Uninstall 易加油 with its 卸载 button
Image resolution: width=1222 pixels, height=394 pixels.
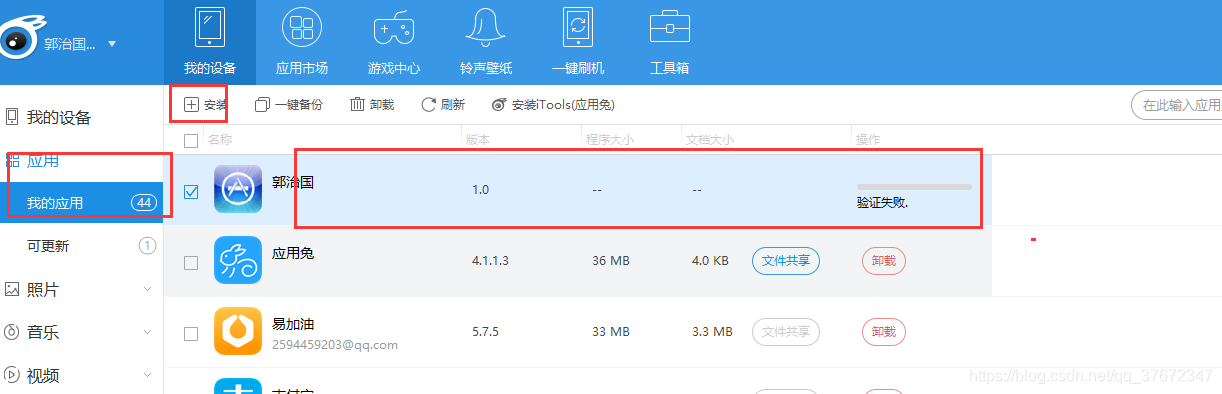tap(884, 332)
